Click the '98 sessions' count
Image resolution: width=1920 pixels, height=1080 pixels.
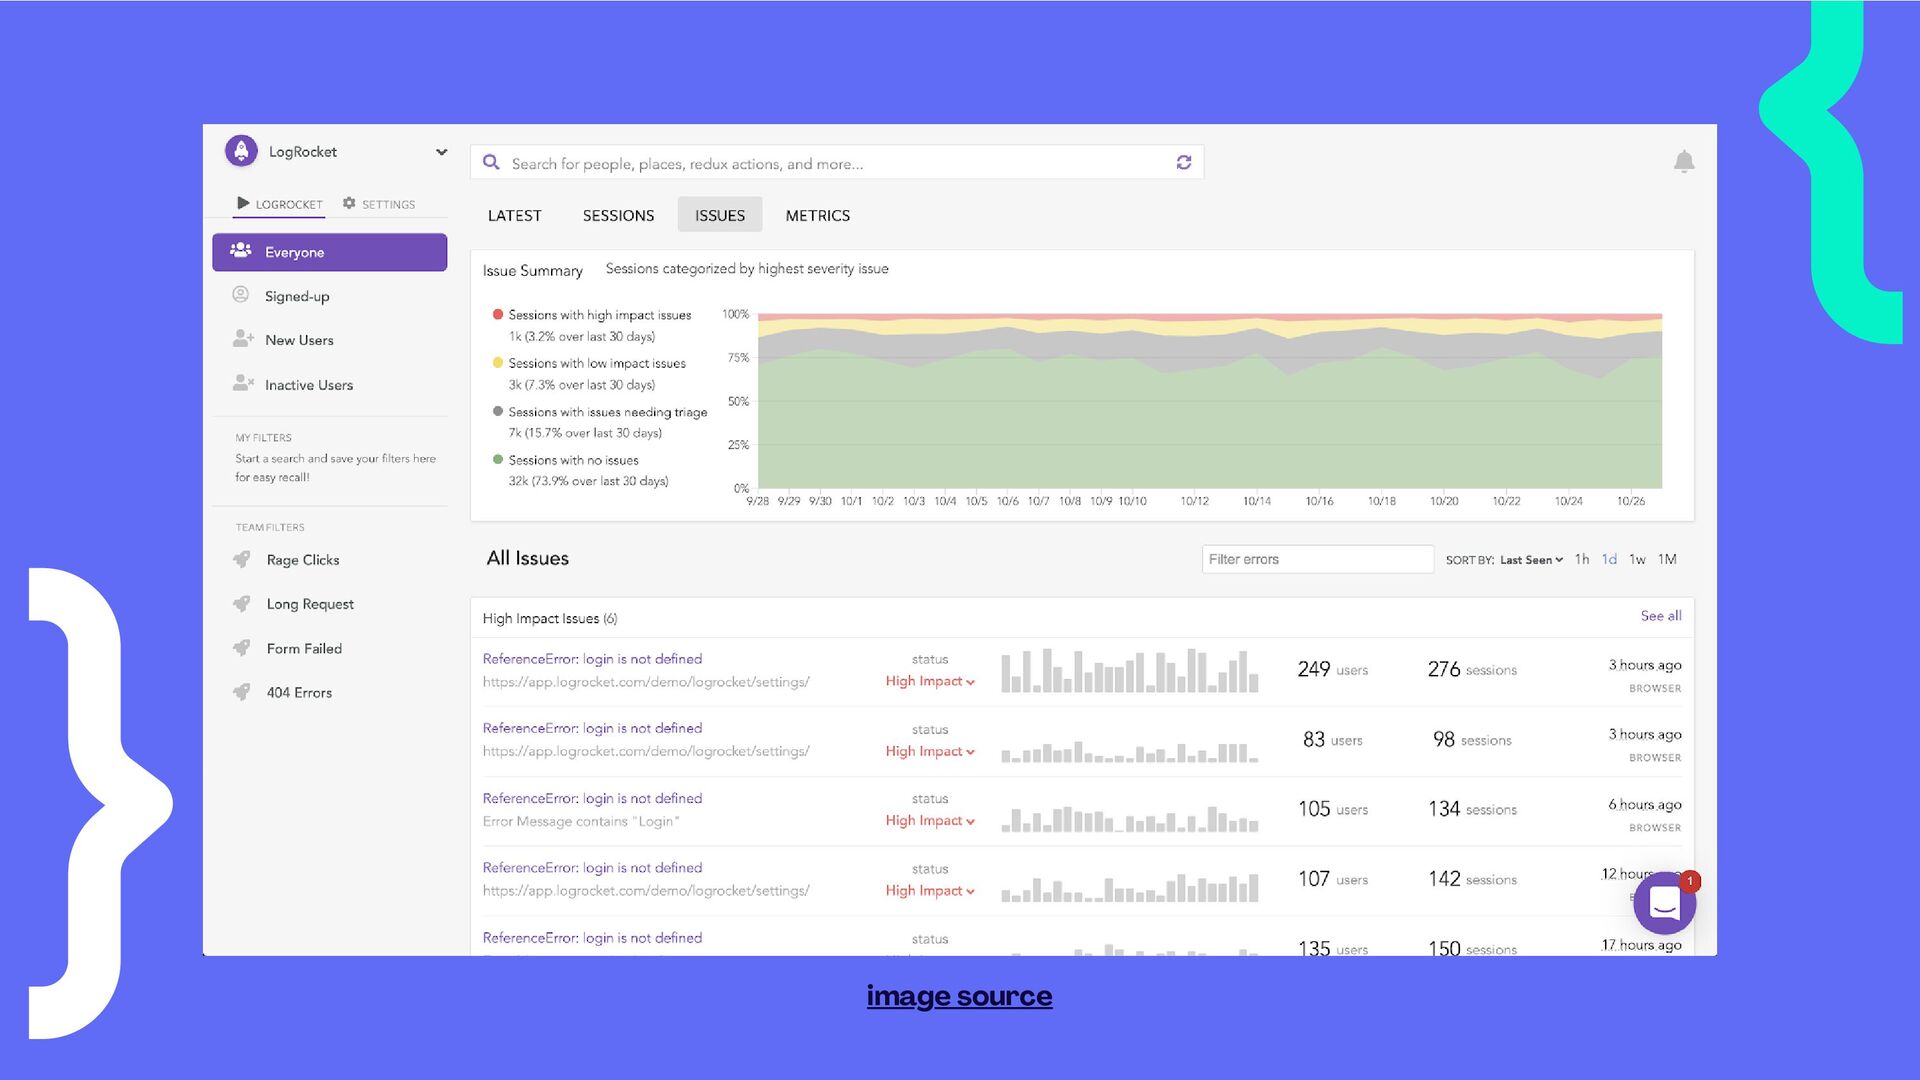click(x=1472, y=739)
